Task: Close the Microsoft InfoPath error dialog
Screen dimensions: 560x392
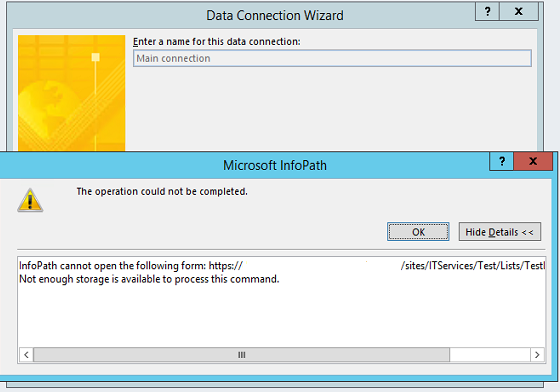Action: (533, 161)
